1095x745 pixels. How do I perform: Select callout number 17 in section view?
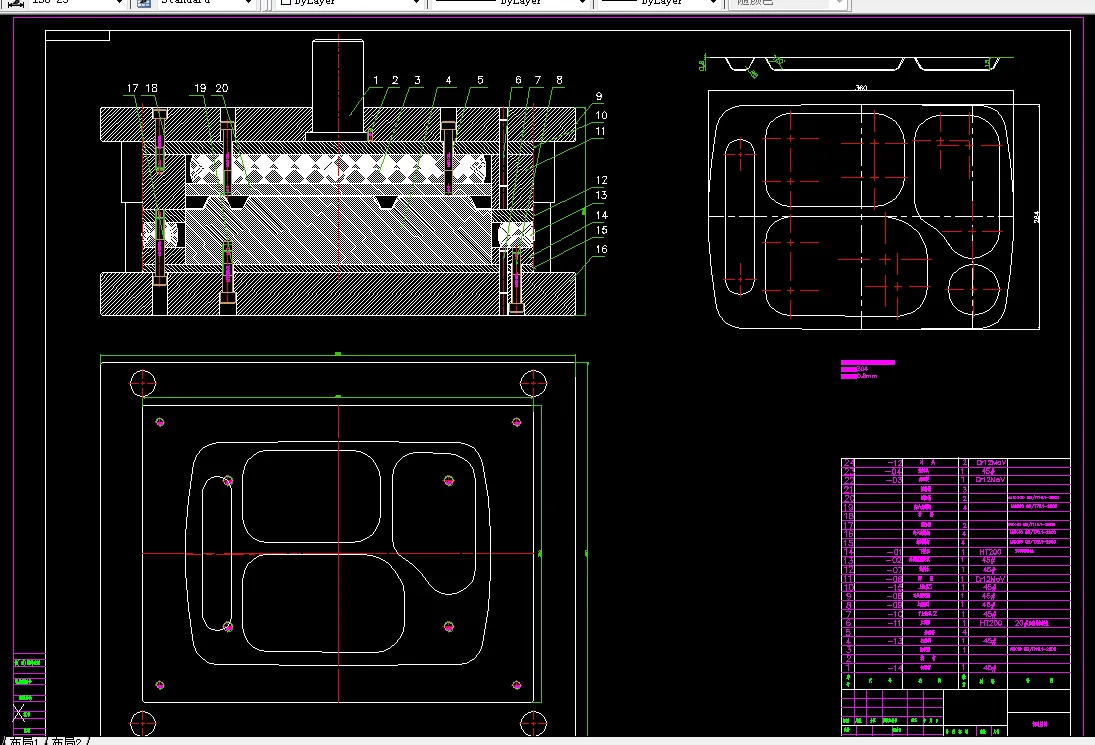(133, 88)
